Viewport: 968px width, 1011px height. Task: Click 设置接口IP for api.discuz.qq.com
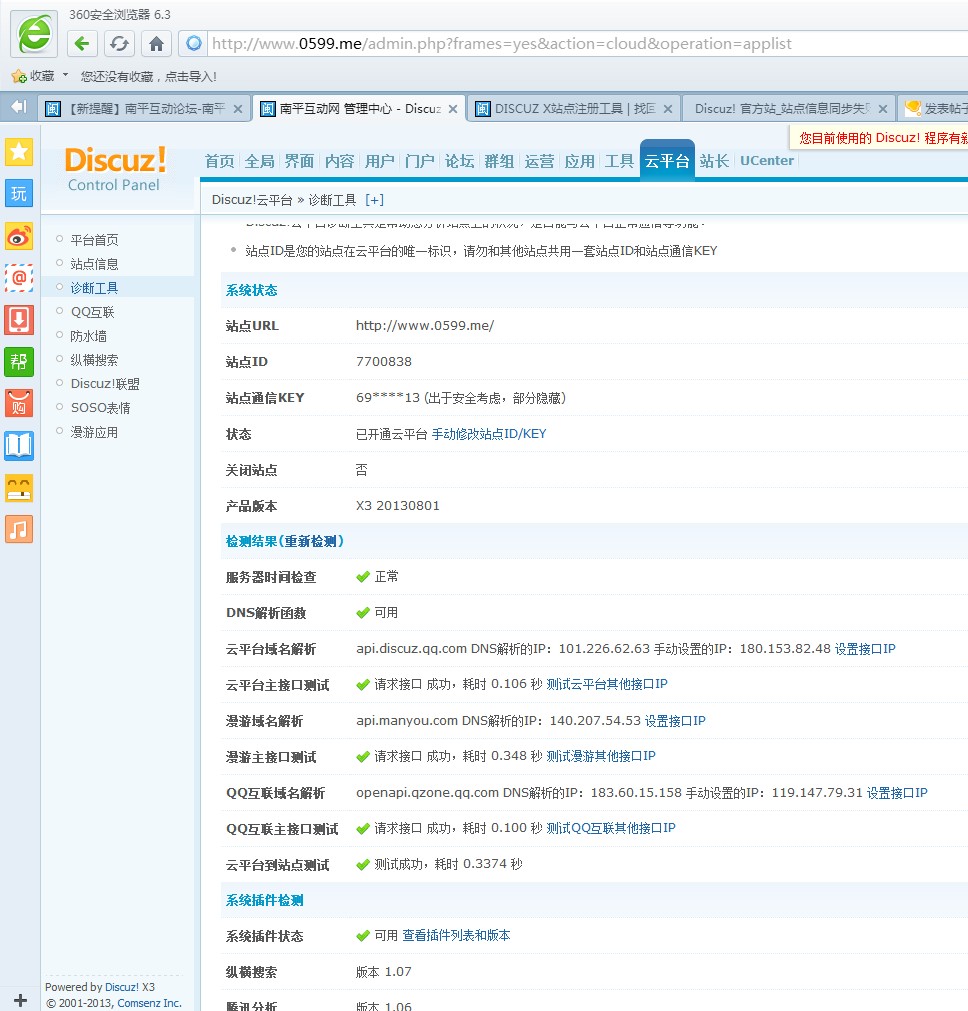(x=865, y=649)
